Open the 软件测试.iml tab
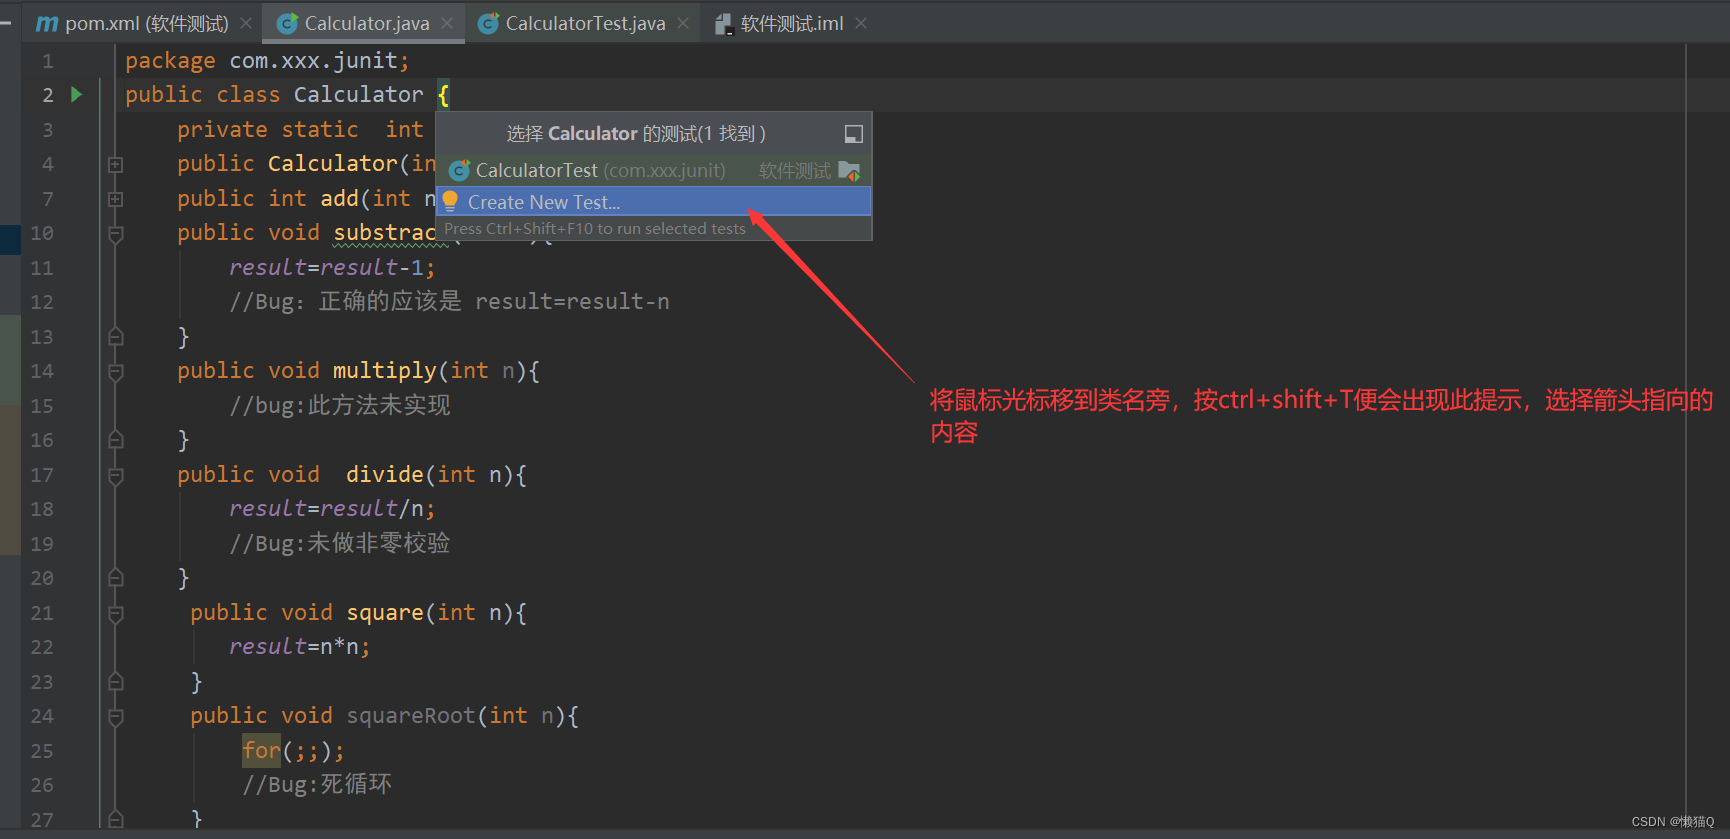 (791, 23)
